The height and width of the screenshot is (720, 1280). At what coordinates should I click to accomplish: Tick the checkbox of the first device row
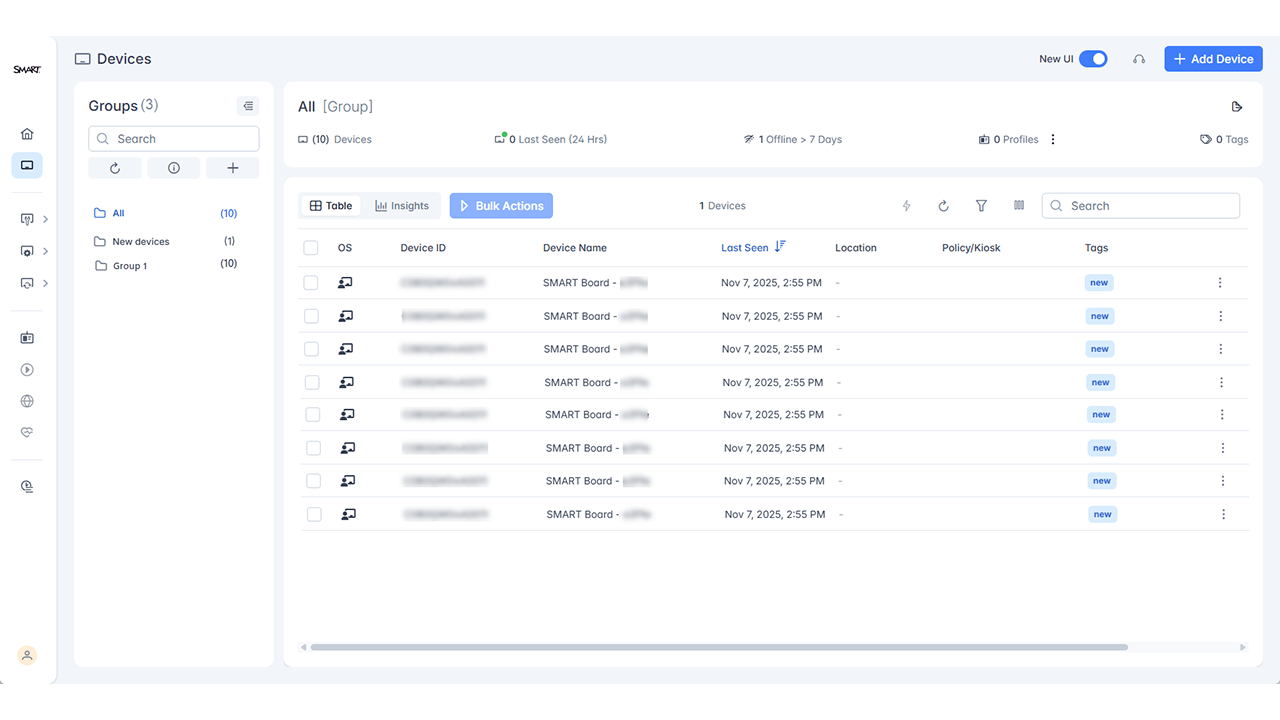click(313, 282)
